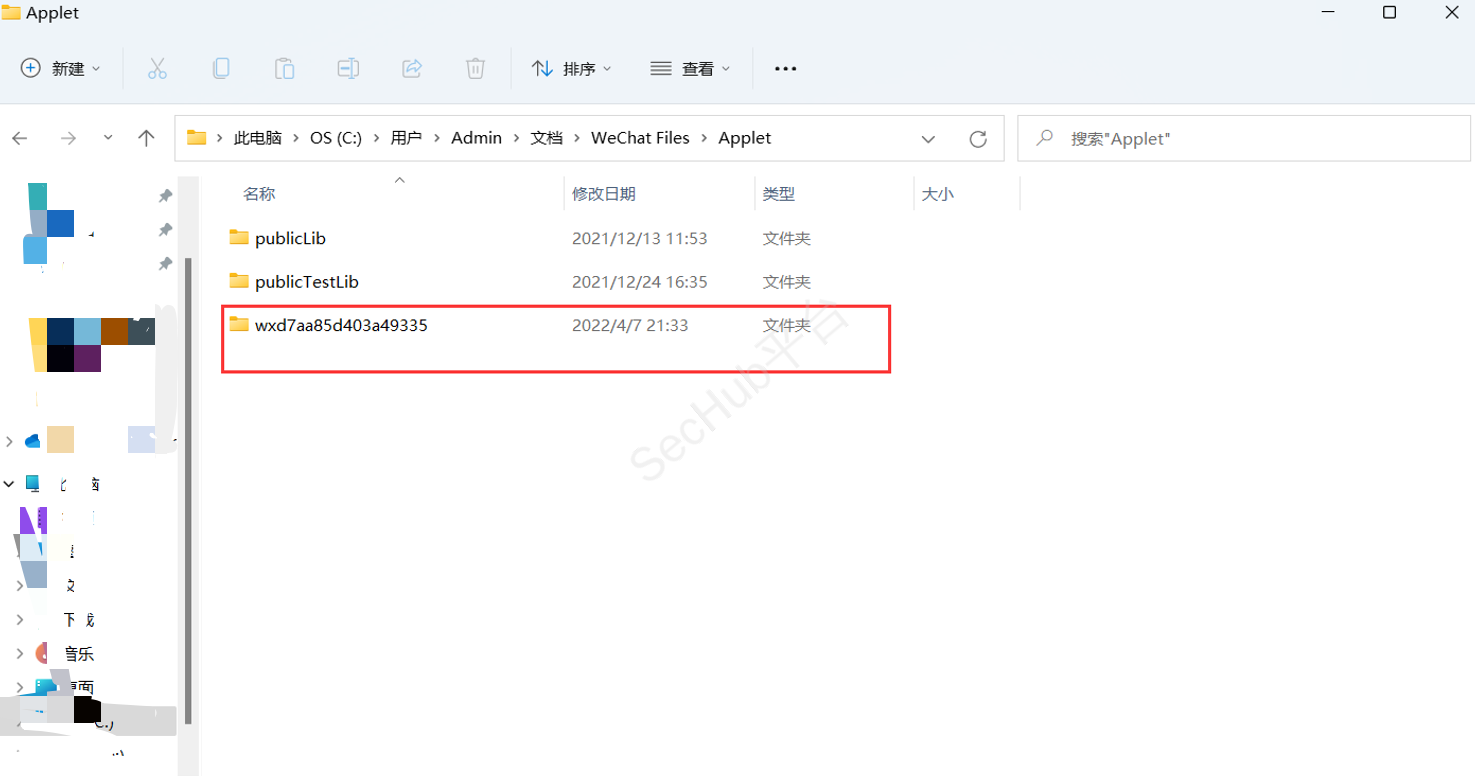Click the Paste clipboard icon
Viewport: 1475px width, 776px height.
click(x=284, y=68)
